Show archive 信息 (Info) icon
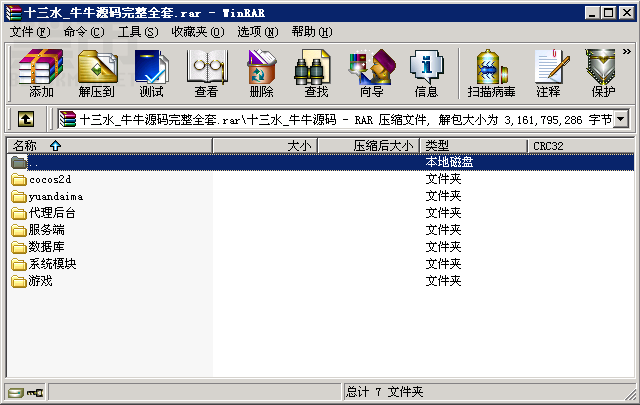640x405 pixels. tap(427, 73)
